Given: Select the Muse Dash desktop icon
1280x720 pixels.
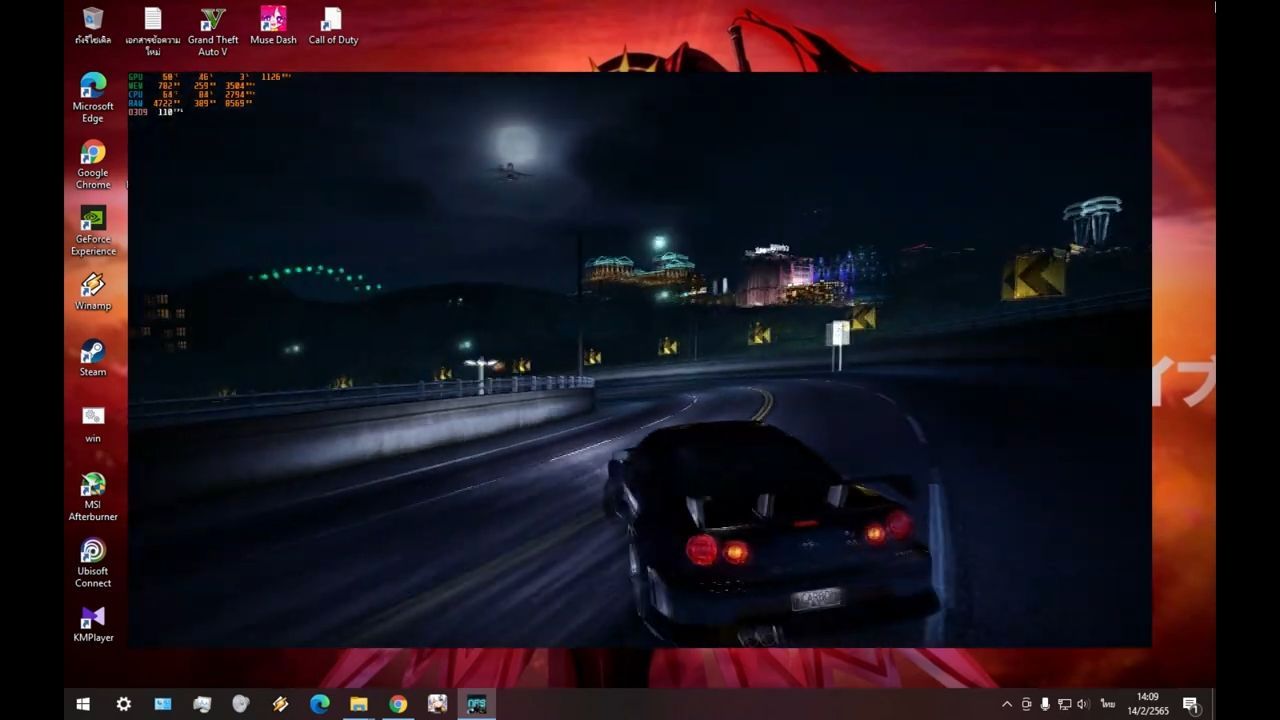Looking at the screenshot, I should coord(273,21).
